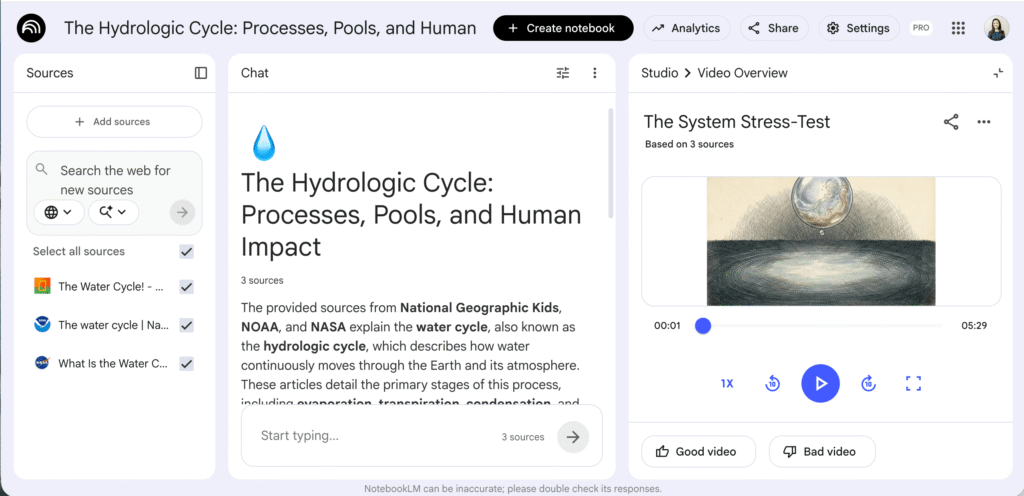Viewport: 1024px width, 496px height.
Task: Click Create notebook button
Action: pyautogui.click(x=563, y=28)
